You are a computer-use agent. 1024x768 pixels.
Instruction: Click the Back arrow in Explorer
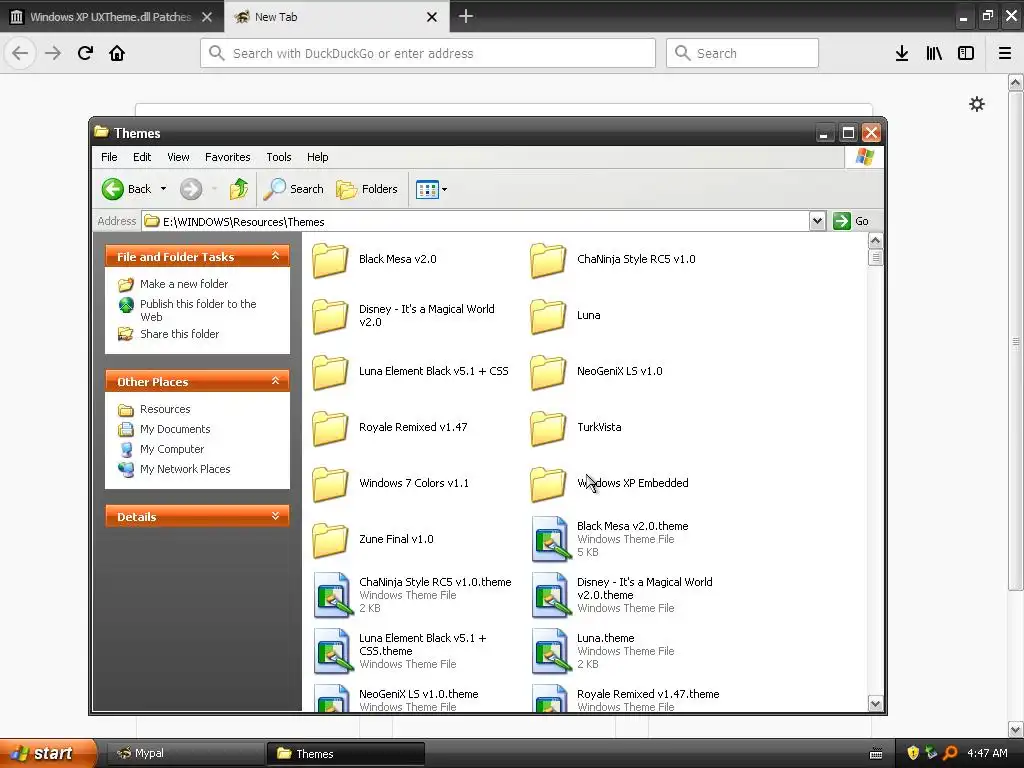pos(112,189)
